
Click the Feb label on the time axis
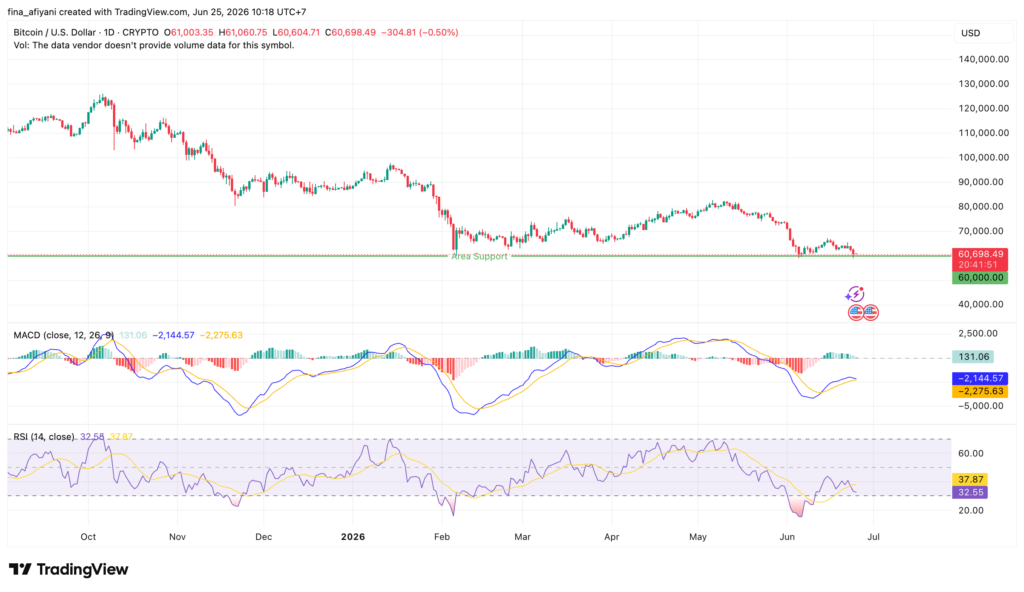(x=442, y=536)
